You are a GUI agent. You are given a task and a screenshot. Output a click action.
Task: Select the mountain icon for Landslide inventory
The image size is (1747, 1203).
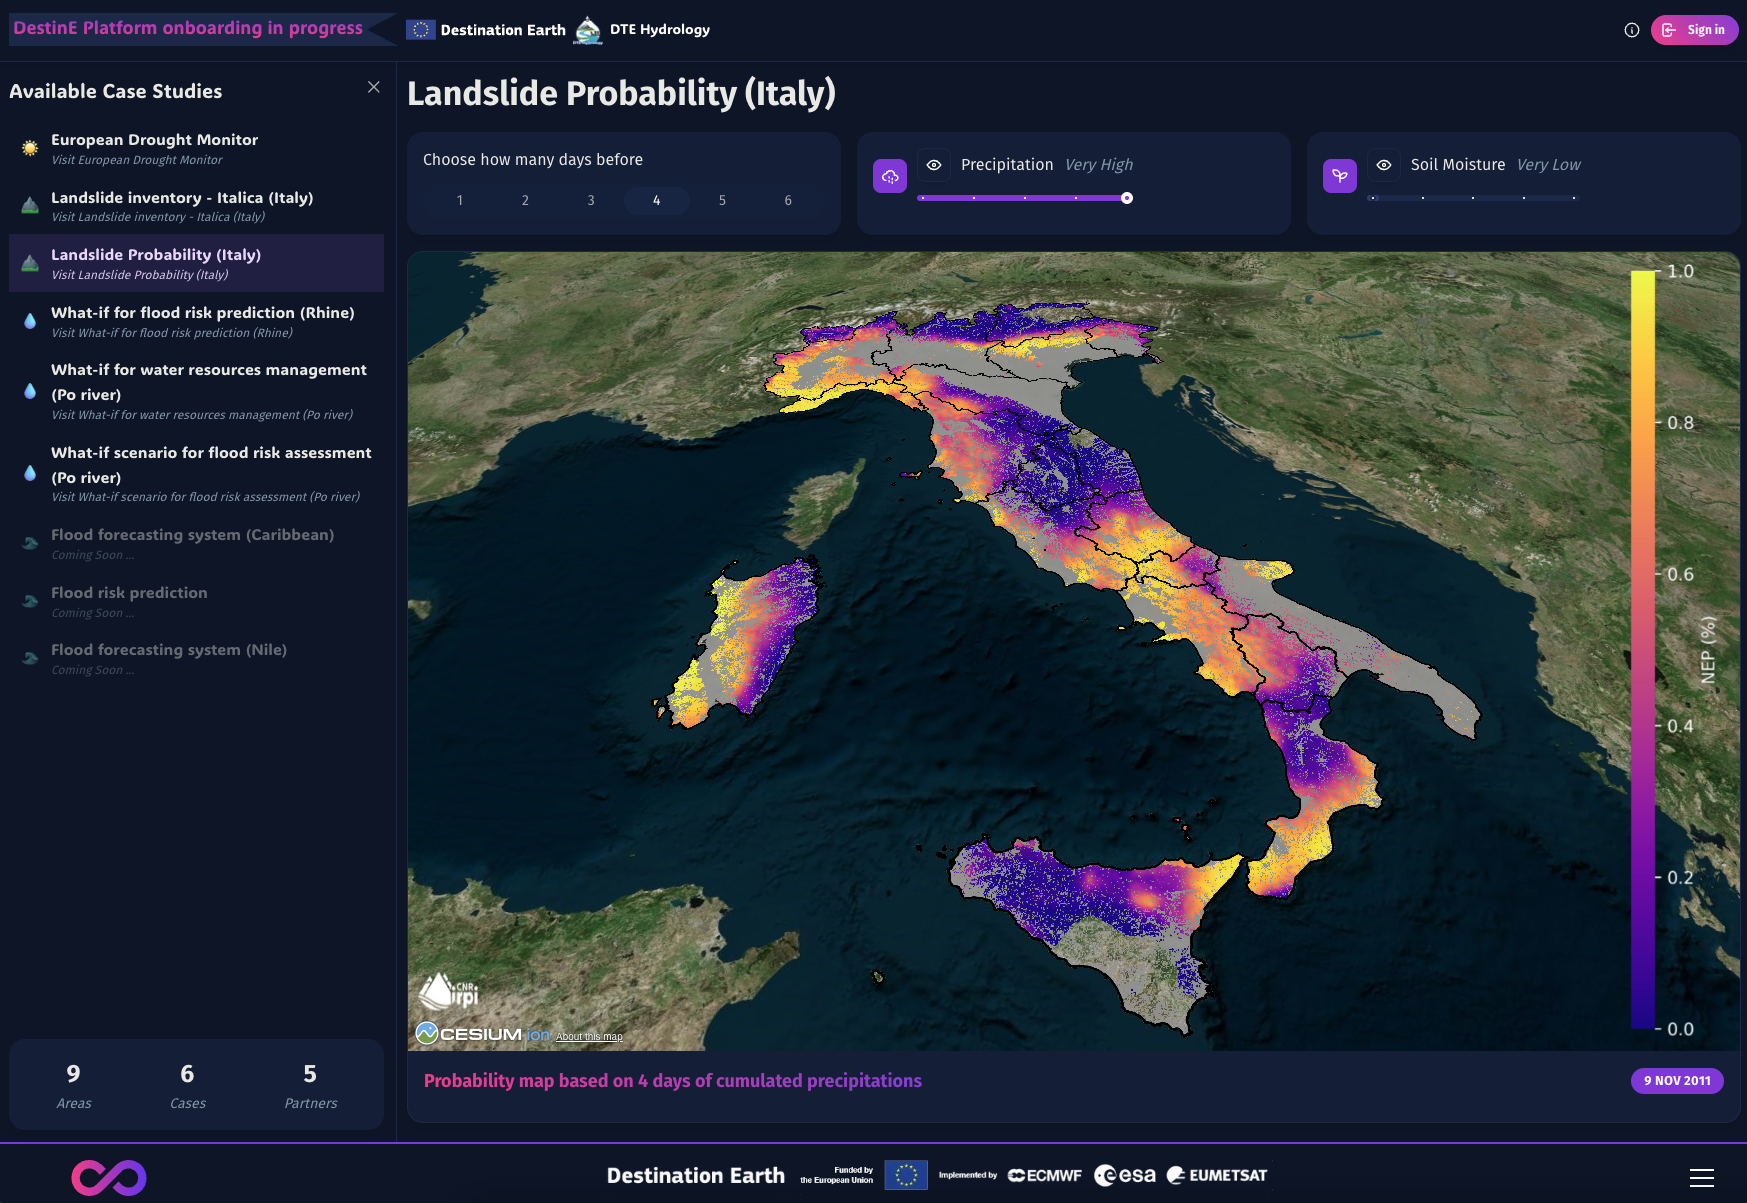(28, 204)
